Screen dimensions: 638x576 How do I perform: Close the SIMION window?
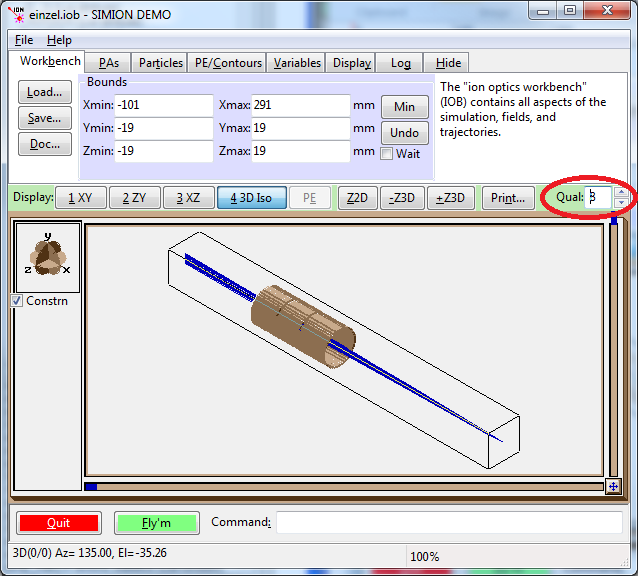pyautogui.click(x=607, y=11)
